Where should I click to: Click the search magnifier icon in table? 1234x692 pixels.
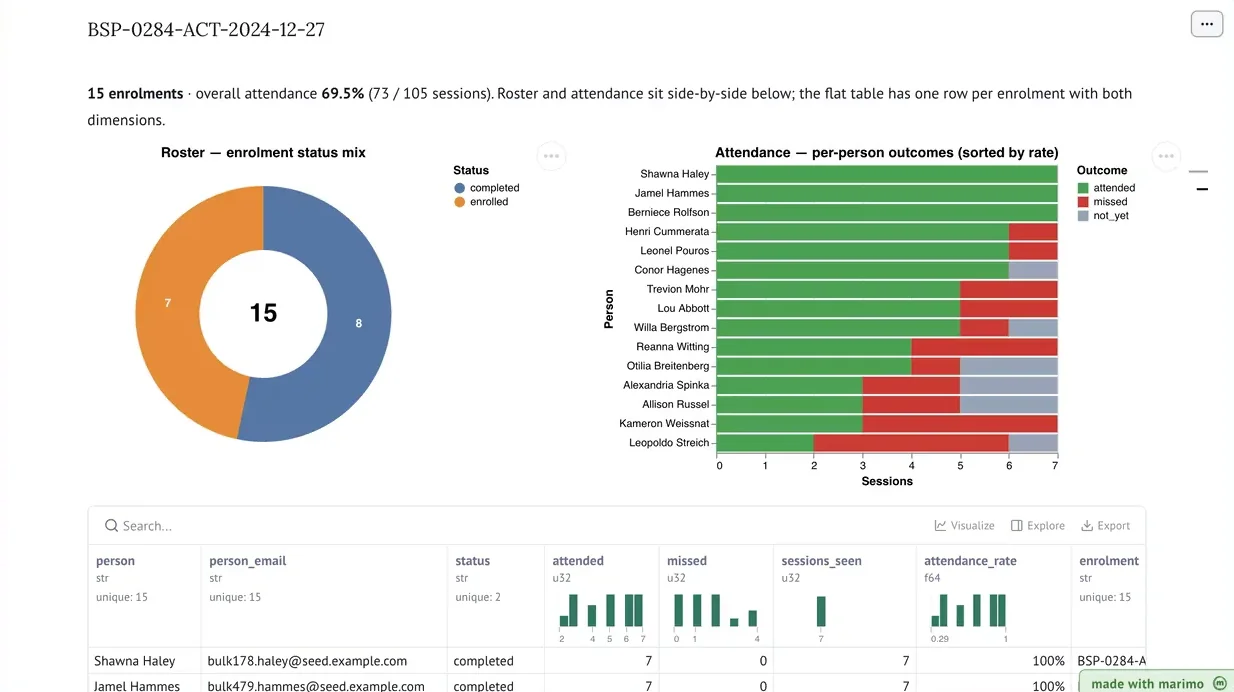point(110,526)
